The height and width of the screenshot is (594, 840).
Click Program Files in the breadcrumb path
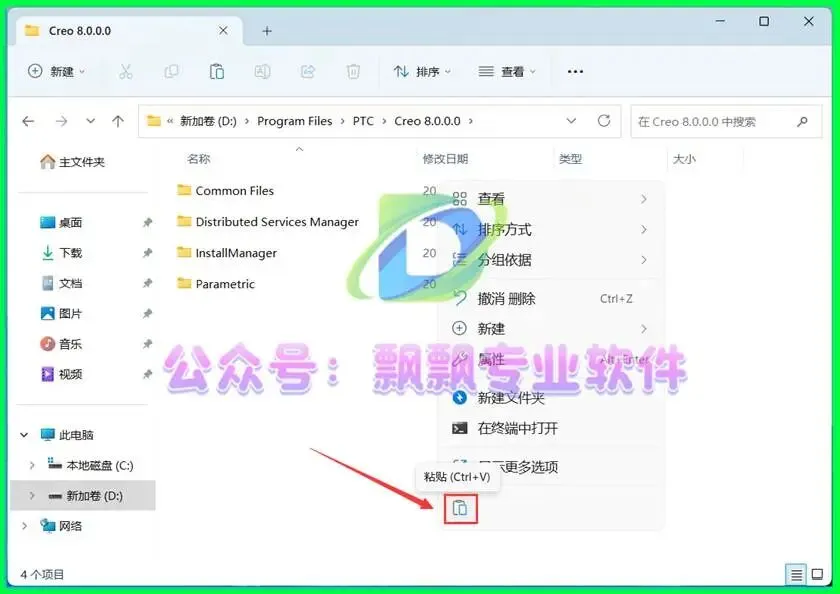pyautogui.click(x=295, y=121)
